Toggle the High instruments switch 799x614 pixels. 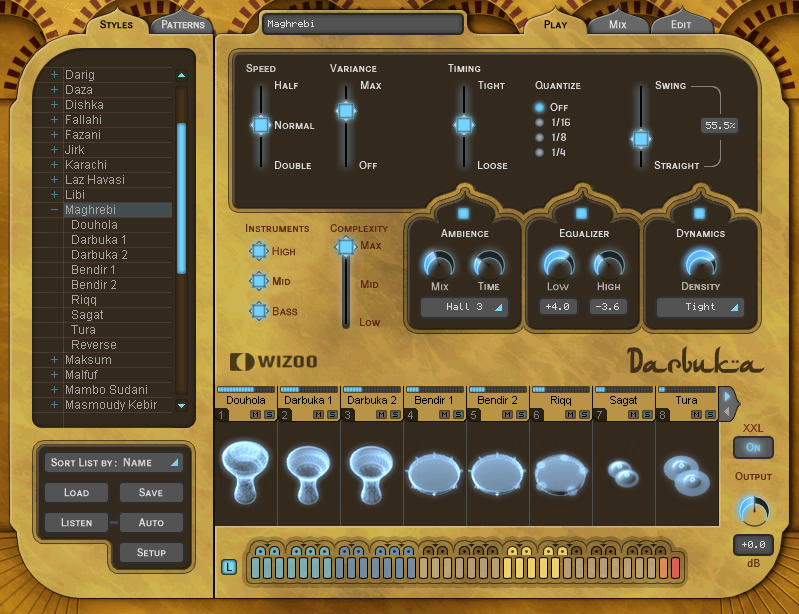pos(258,251)
